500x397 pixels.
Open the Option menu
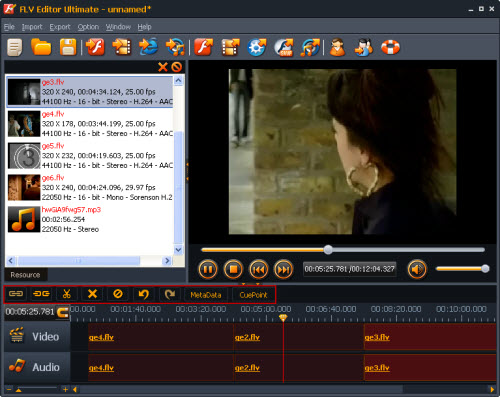(x=88, y=27)
